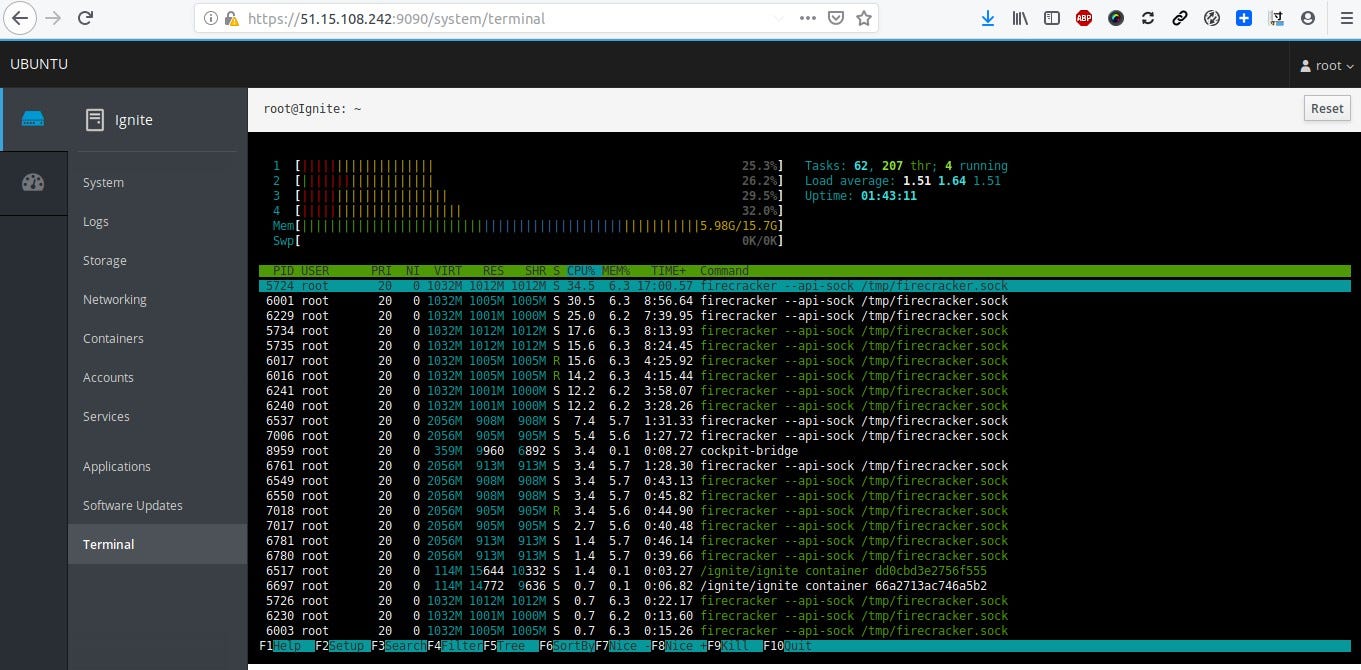Click F4 Filter in htop footer
This screenshot has width=1361, height=670.
(455, 646)
